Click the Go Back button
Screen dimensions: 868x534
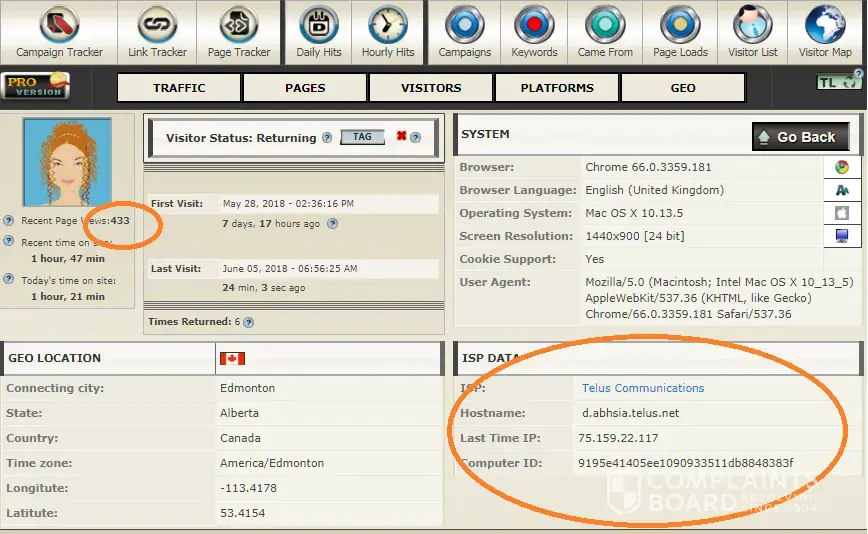click(800, 137)
